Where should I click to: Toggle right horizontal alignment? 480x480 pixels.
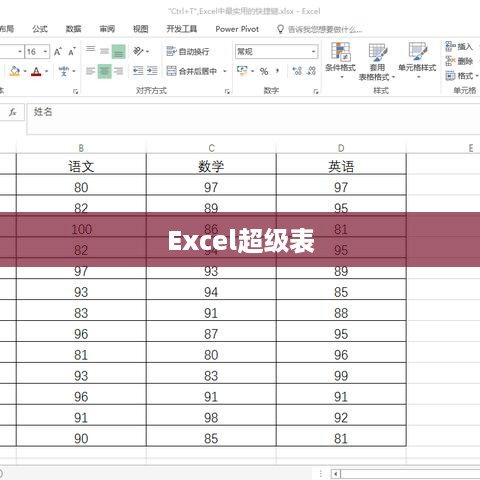point(118,71)
